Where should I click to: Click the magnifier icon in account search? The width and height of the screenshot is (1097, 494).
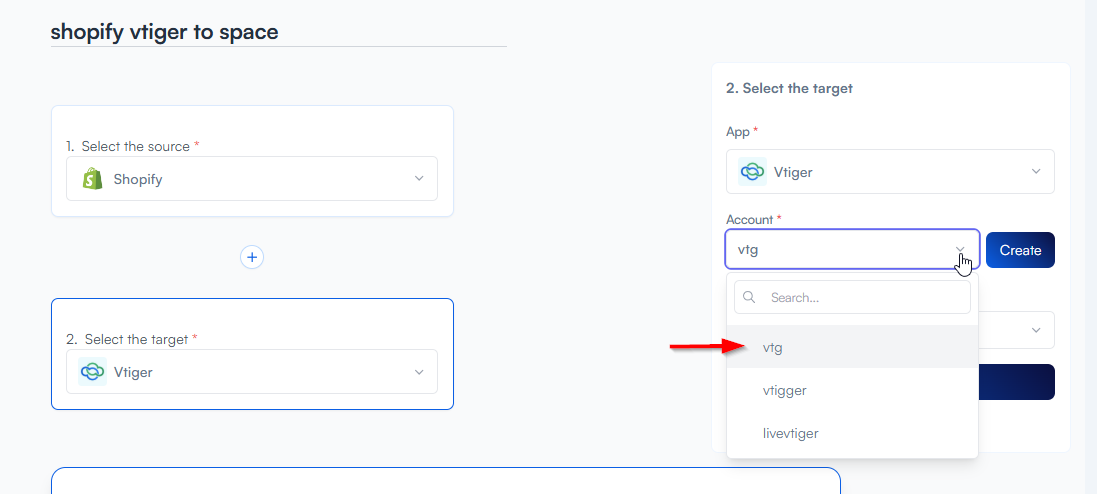[x=749, y=298]
